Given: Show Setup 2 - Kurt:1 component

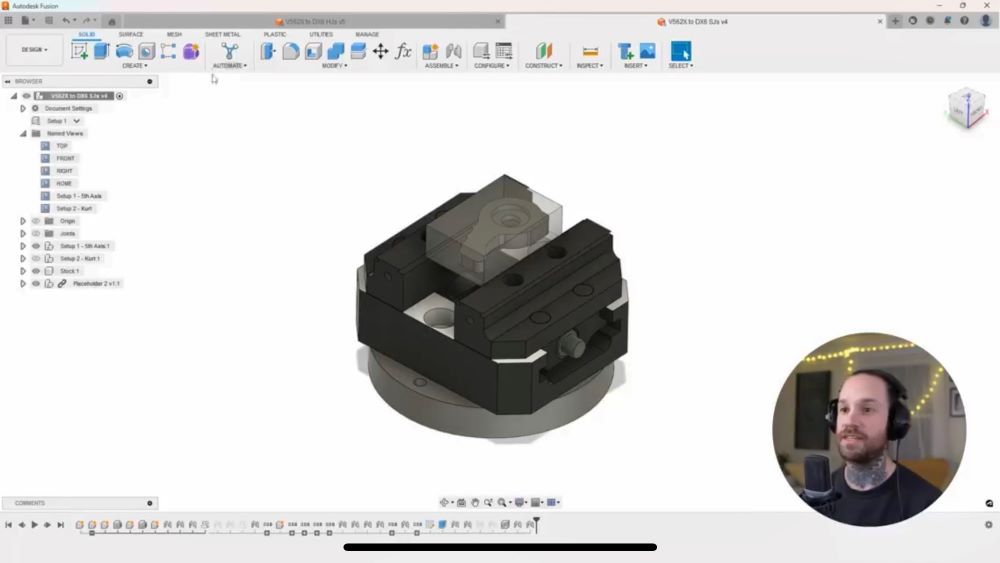Looking at the screenshot, I should (36, 259).
